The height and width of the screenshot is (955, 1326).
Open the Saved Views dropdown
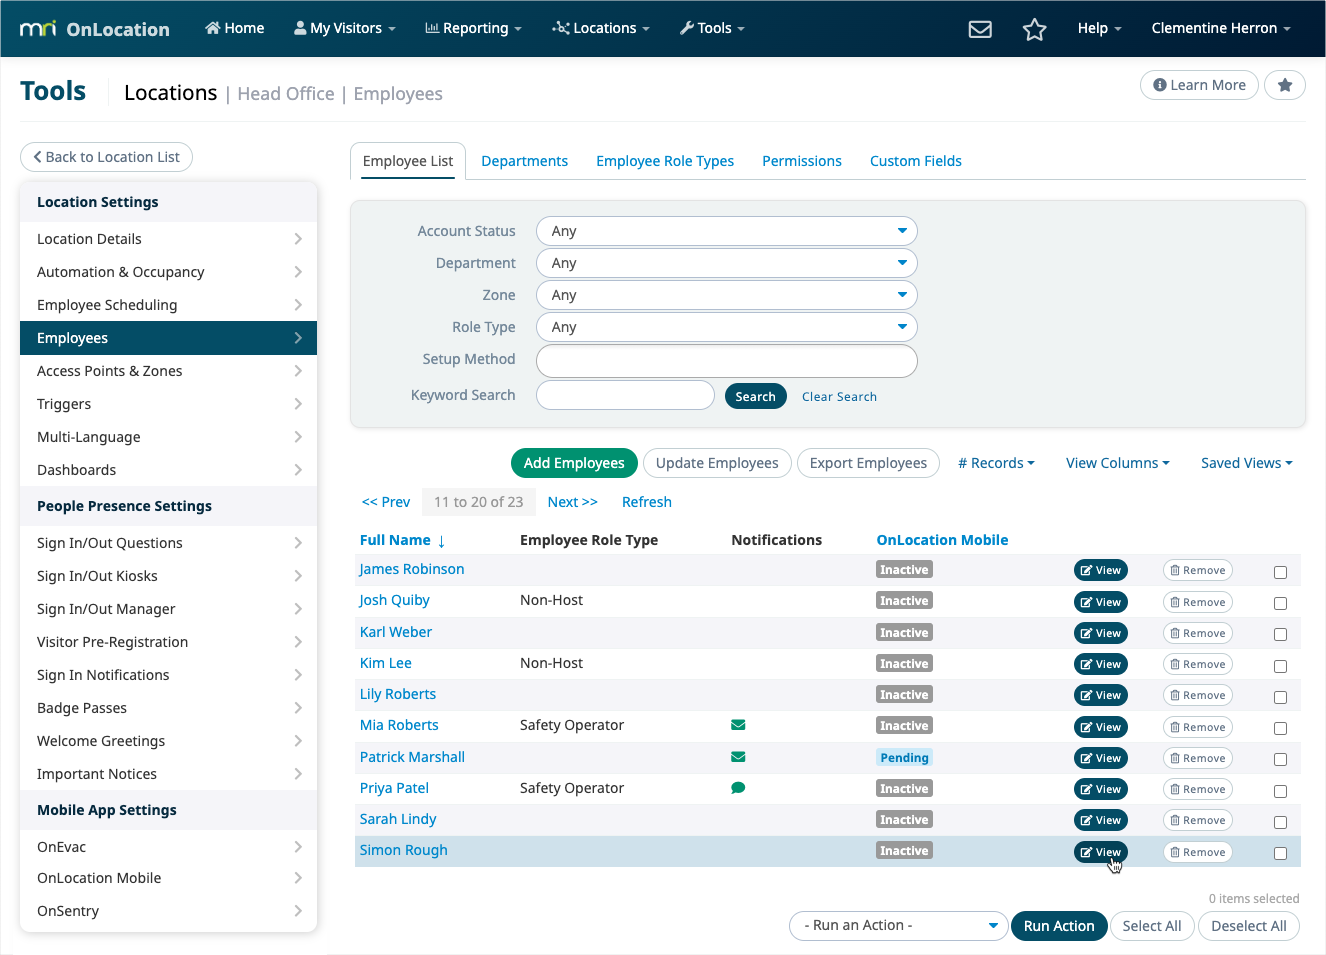pos(1246,463)
